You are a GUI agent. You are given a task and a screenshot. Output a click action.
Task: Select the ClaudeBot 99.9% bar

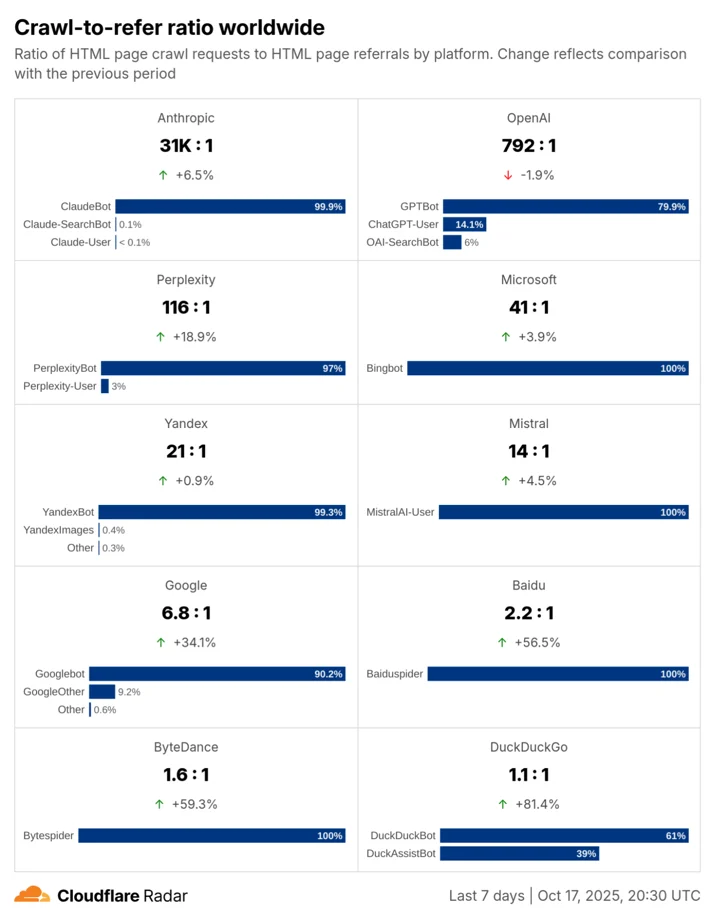point(230,207)
